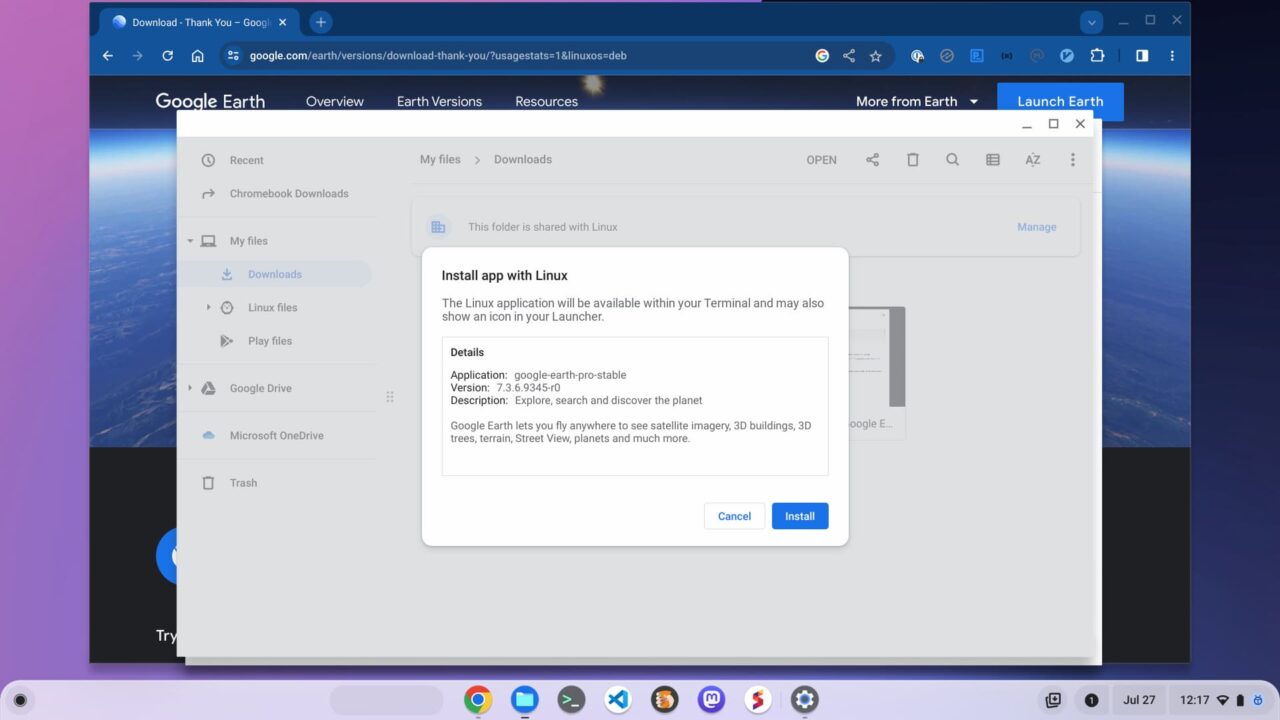This screenshot has height=720, width=1280.
Task: Open tab search dropdown in Chrome
Action: point(1092,22)
